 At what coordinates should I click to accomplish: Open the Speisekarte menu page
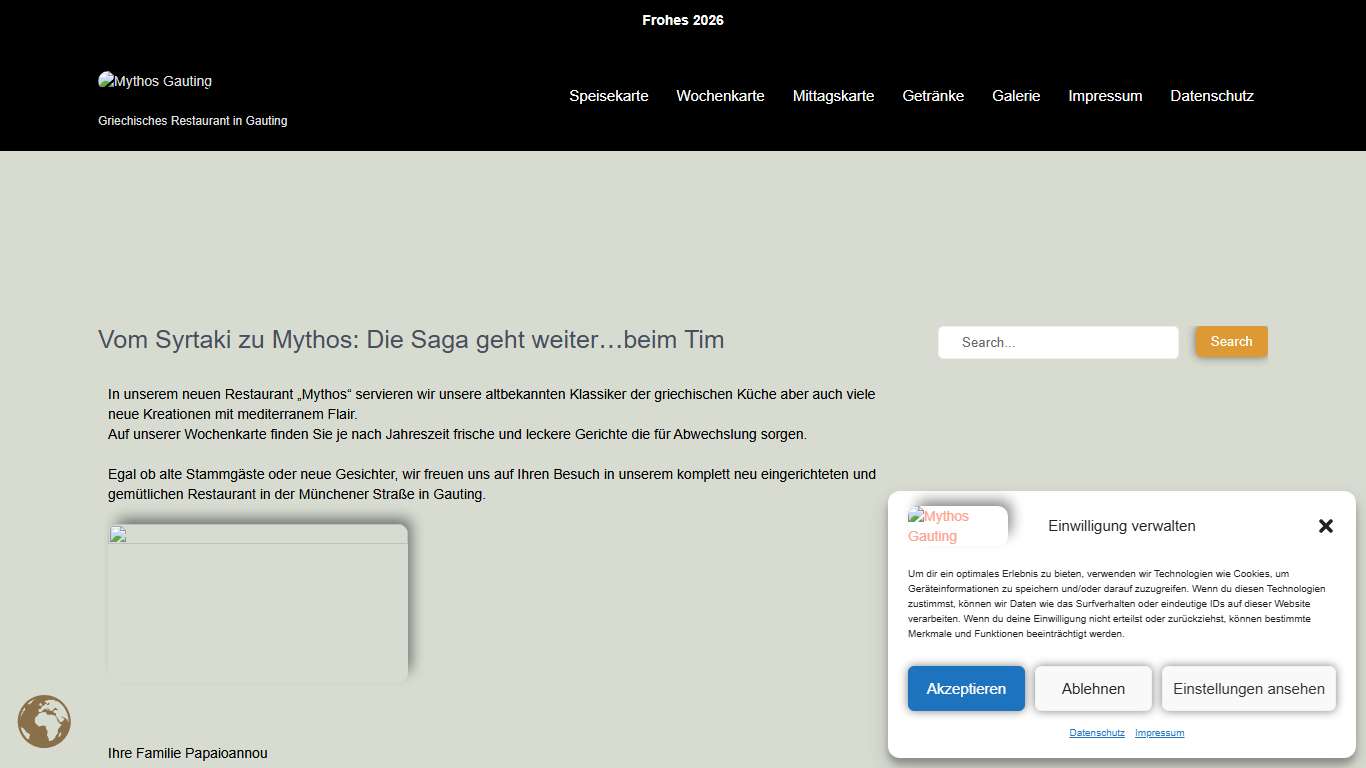pos(608,96)
